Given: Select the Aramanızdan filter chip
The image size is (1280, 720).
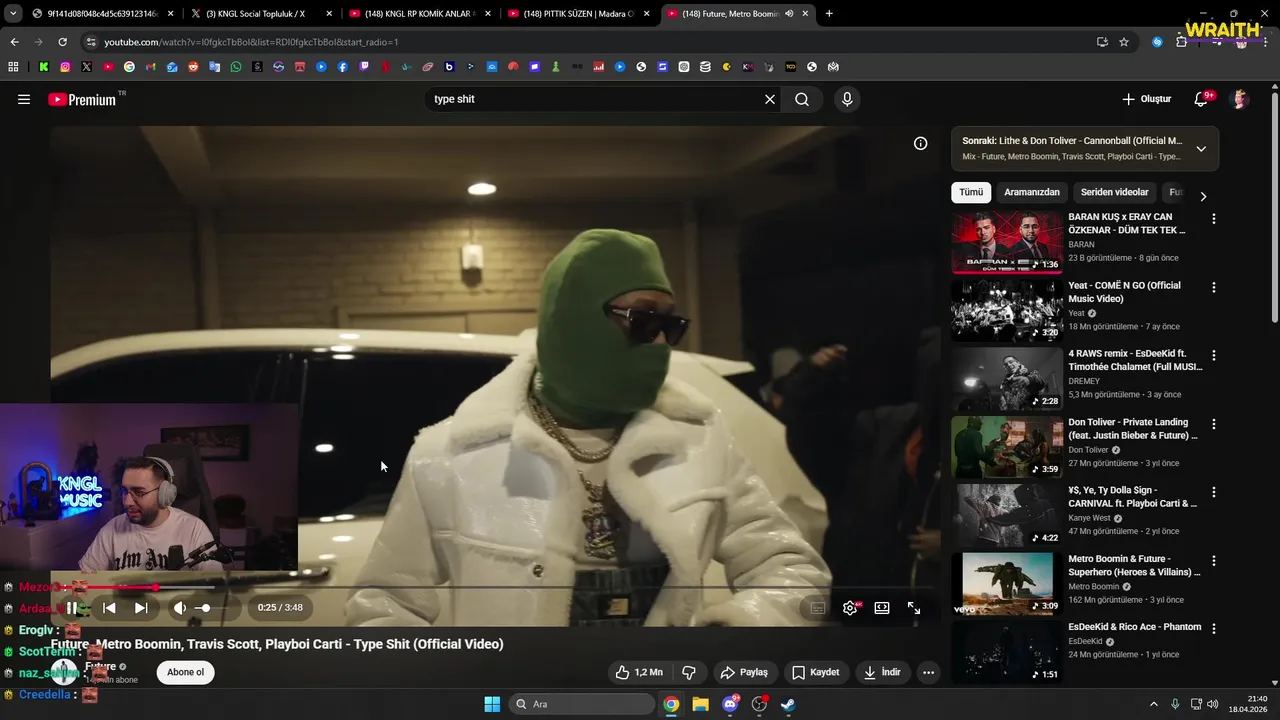Looking at the screenshot, I should (x=1031, y=192).
